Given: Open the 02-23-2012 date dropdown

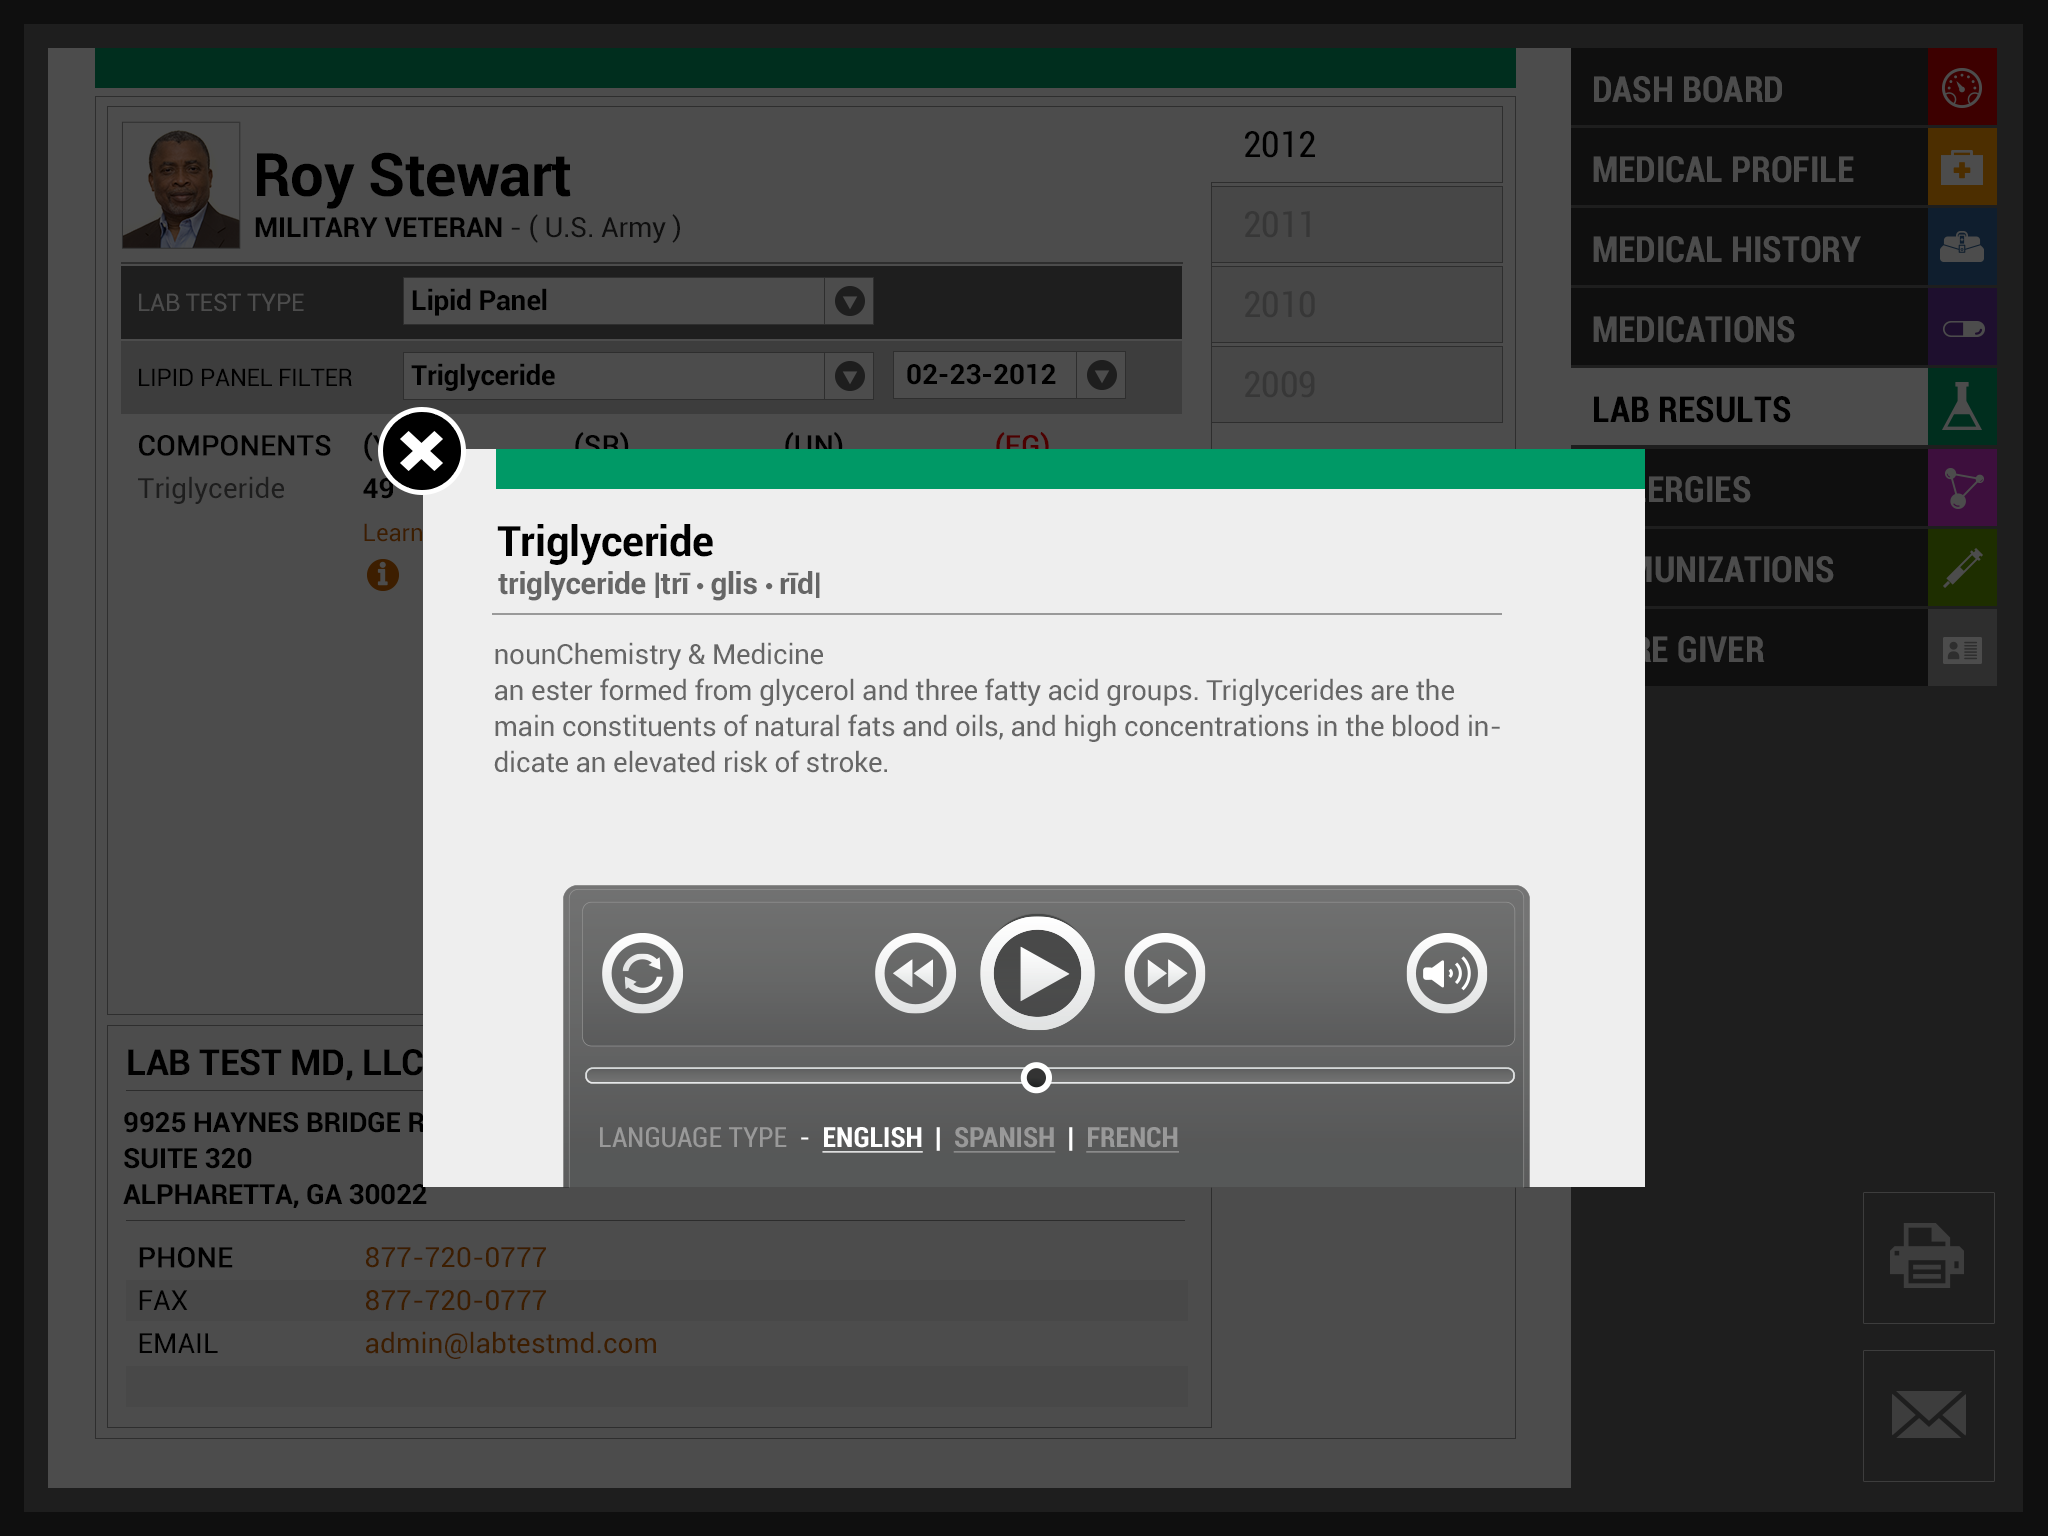Looking at the screenshot, I should click(1101, 376).
